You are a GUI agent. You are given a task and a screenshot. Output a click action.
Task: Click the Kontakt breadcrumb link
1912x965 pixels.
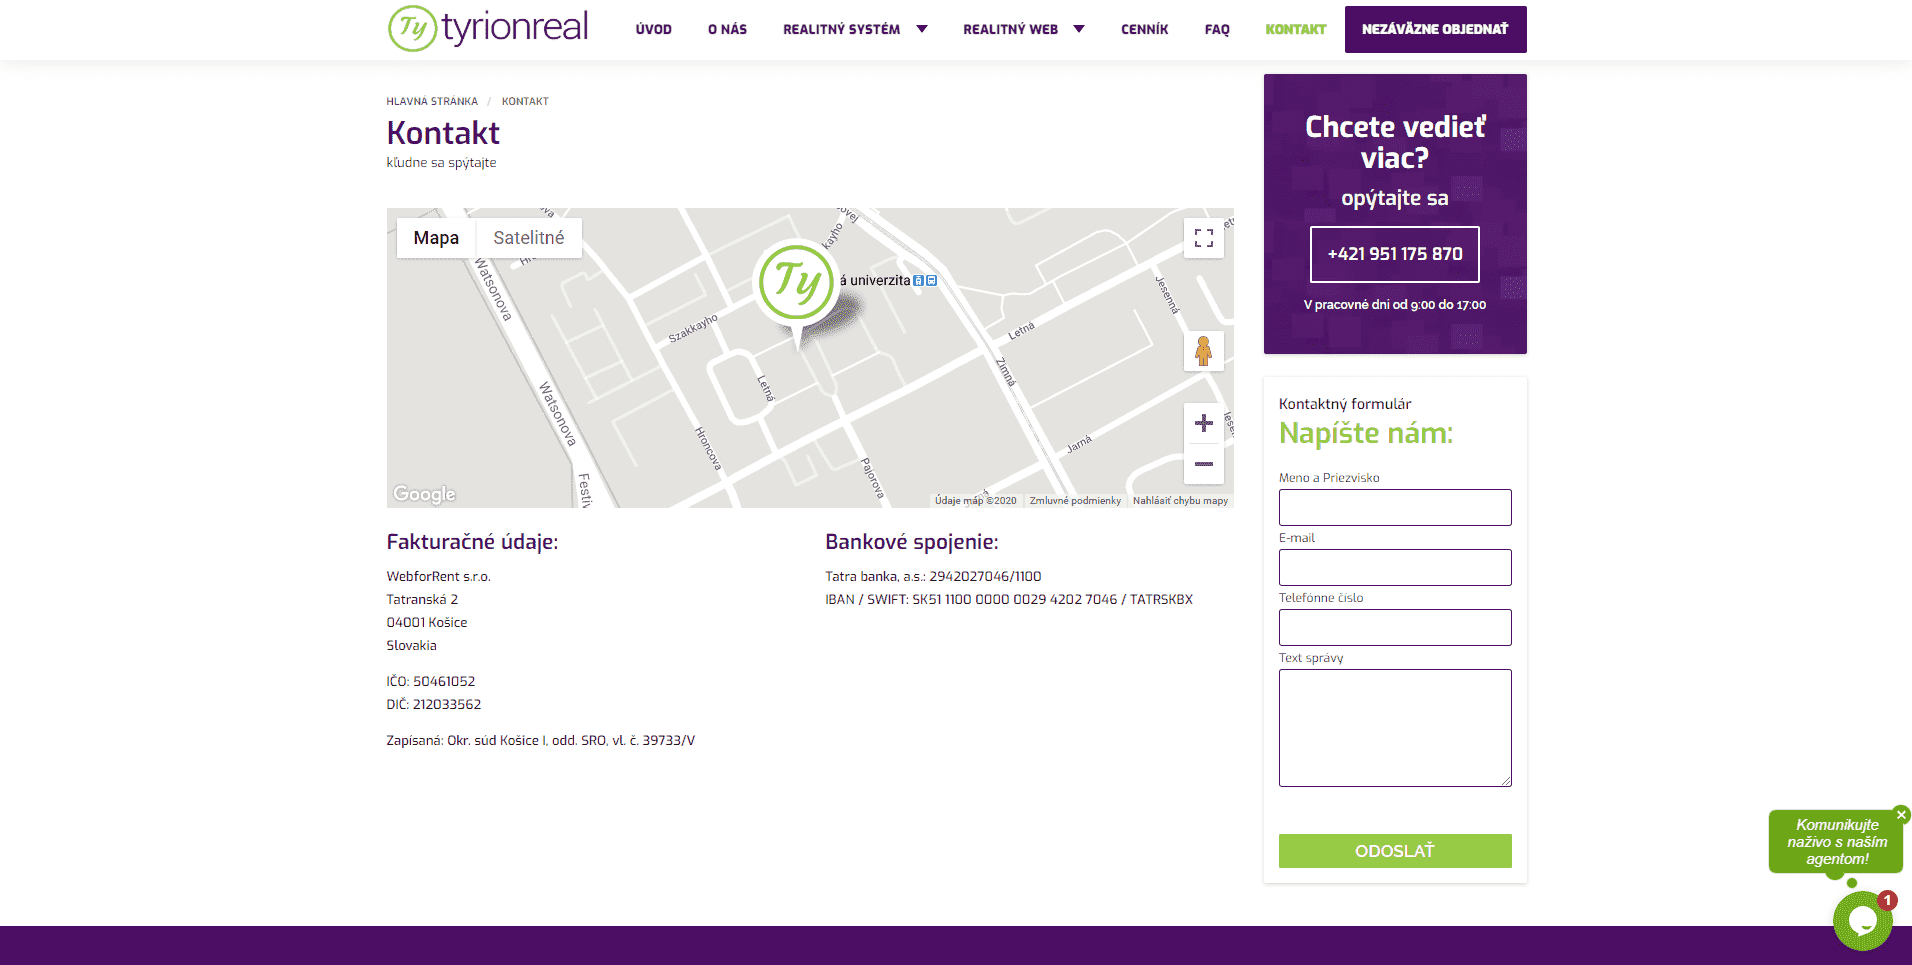click(525, 101)
